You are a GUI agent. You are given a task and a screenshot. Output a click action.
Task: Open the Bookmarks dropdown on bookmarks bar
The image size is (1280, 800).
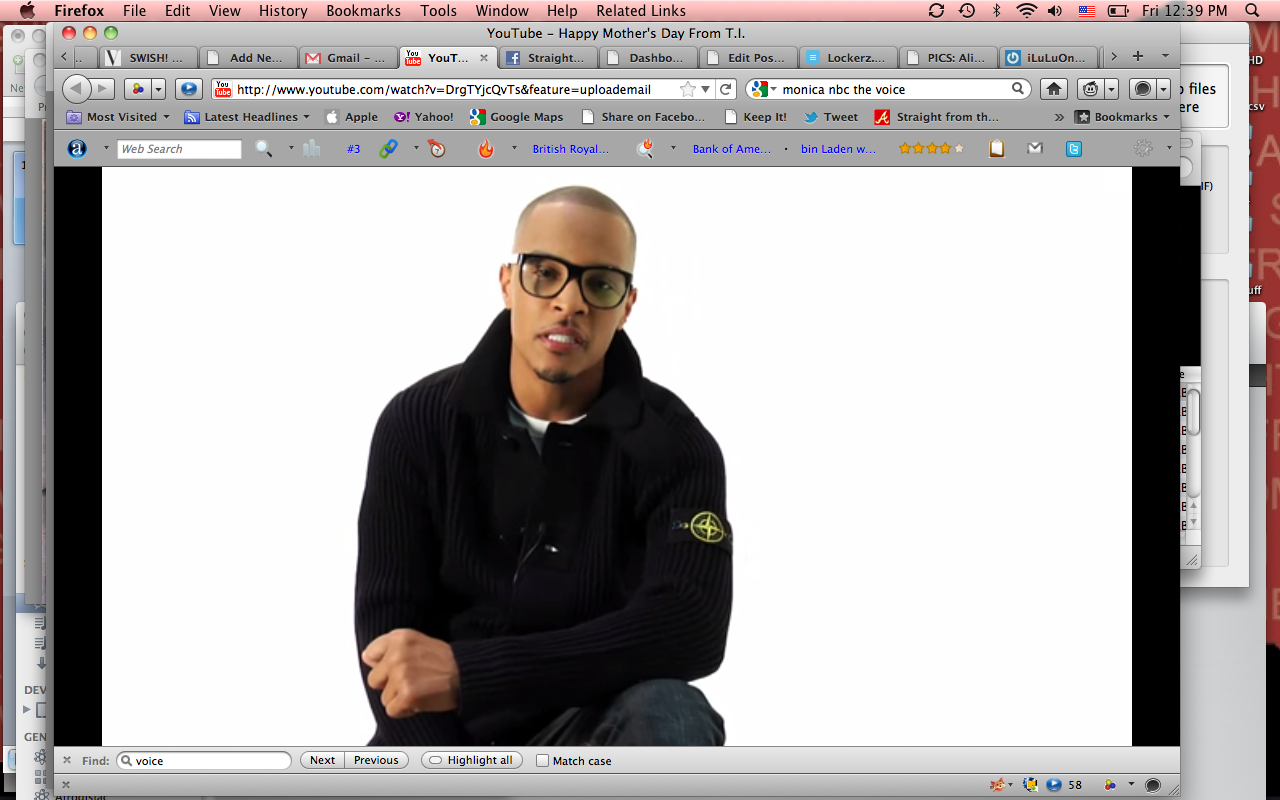pyautogui.click(x=1122, y=117)
